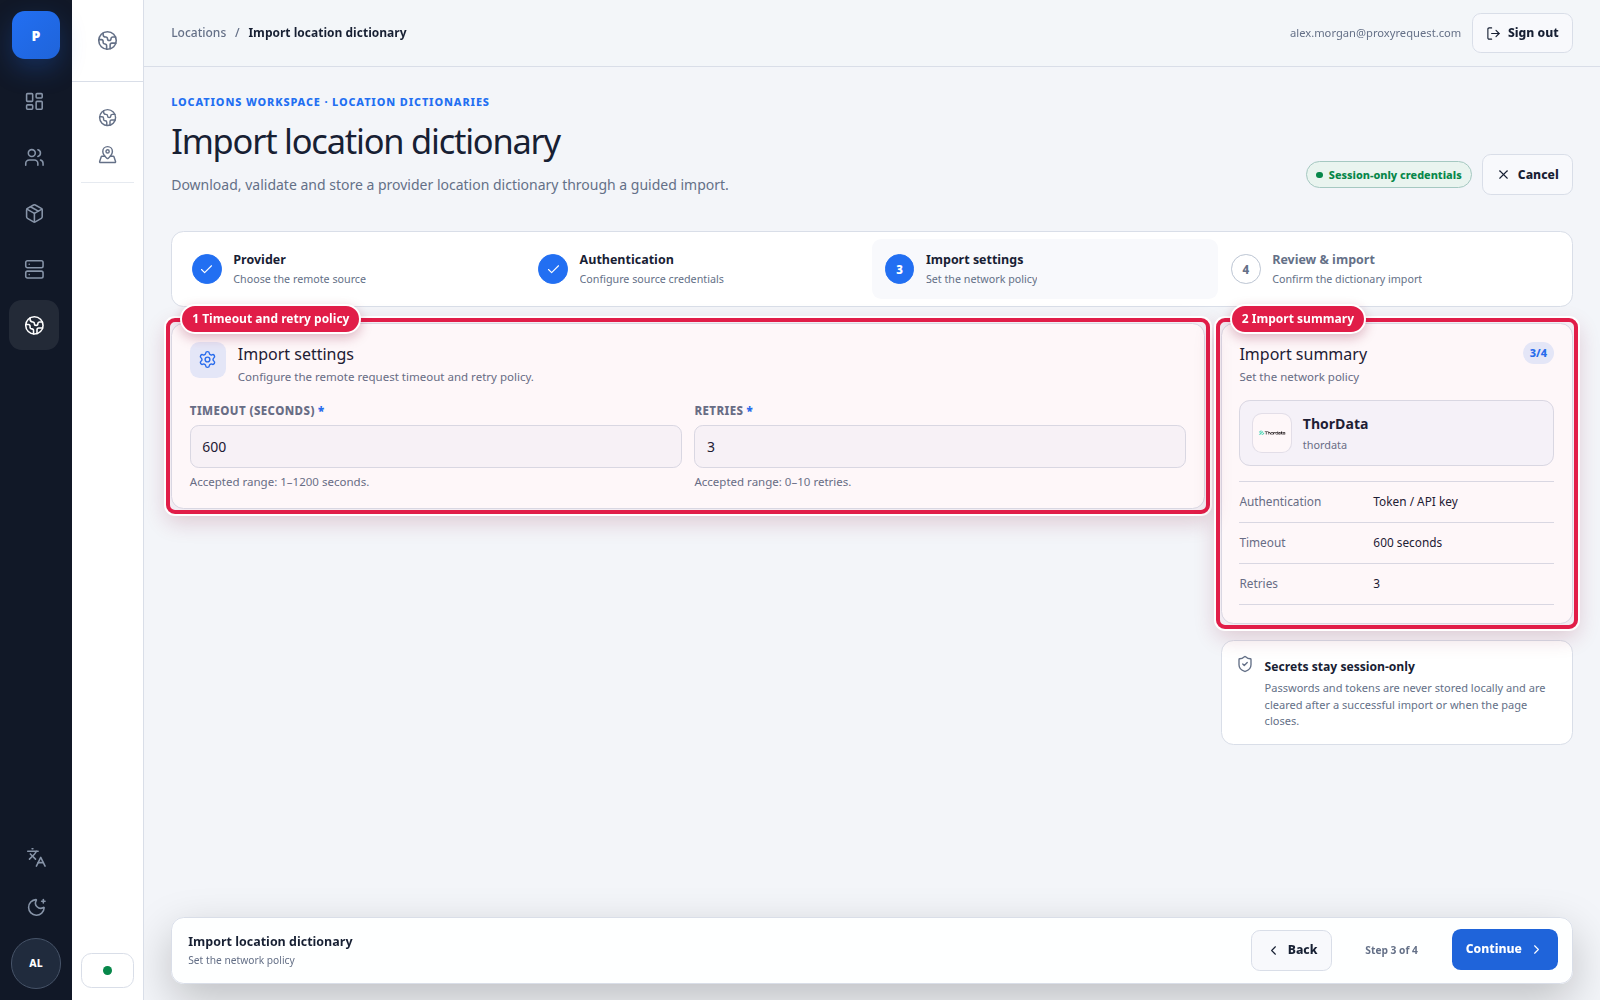The height and width of the screenshot is (1000, 1600).
Task: Click the 'Step 3 of 4' text
Action: click(1391, 950)
